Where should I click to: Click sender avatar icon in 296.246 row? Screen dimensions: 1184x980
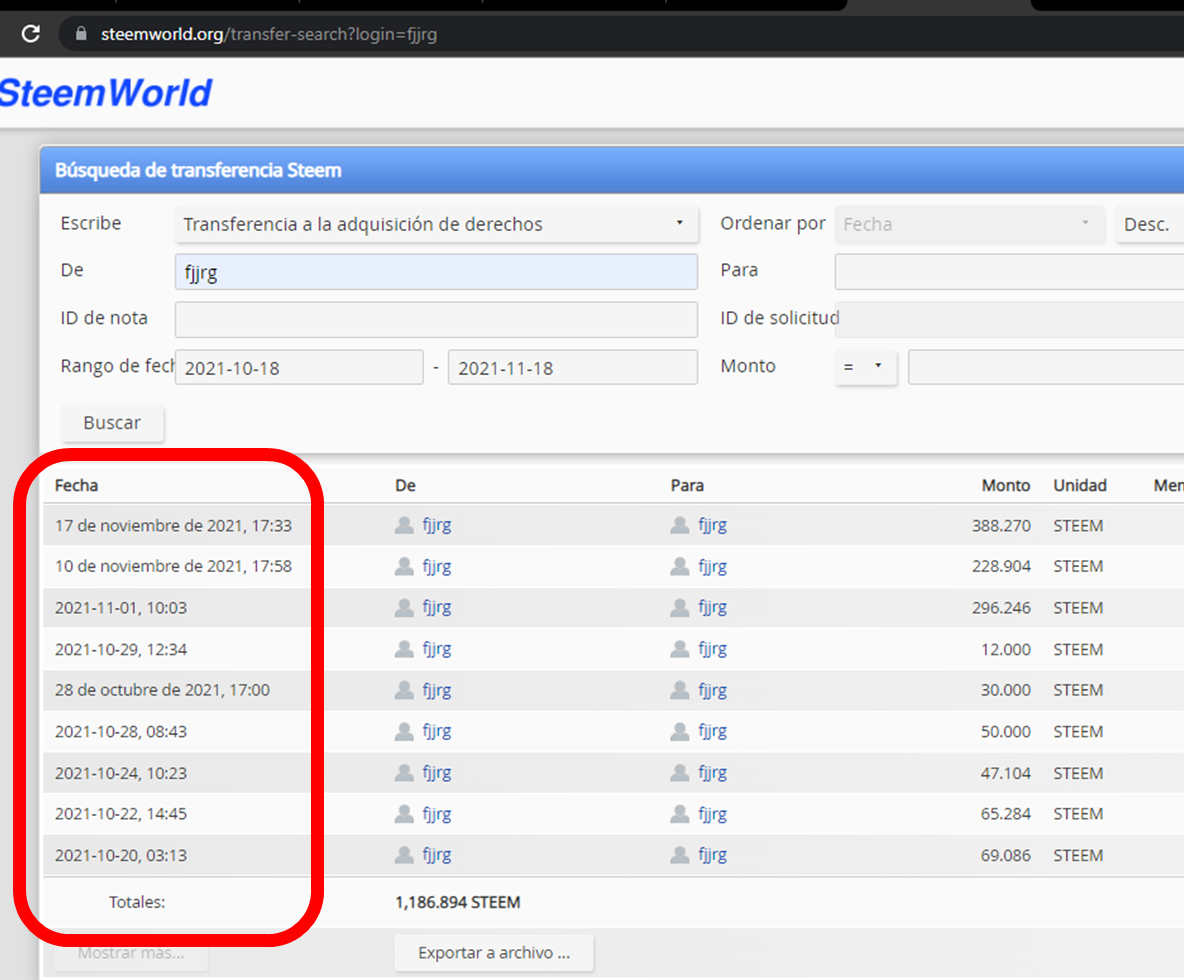[x=404, y=607]
